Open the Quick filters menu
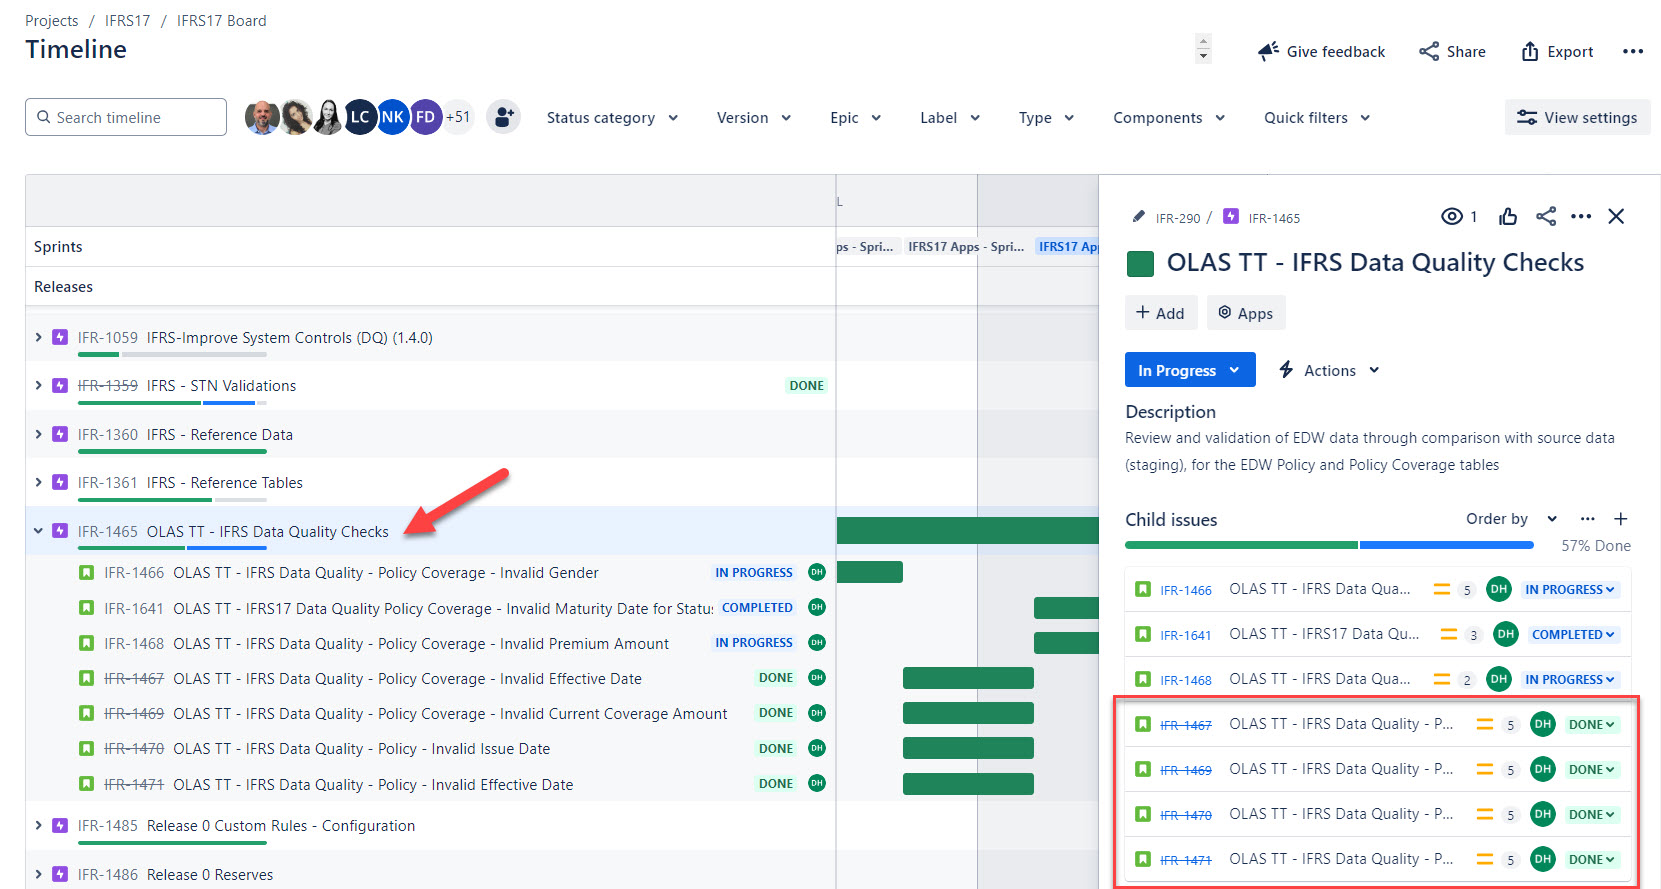The height and width of the screenshot is (889, 1661). pos(1317,117)
